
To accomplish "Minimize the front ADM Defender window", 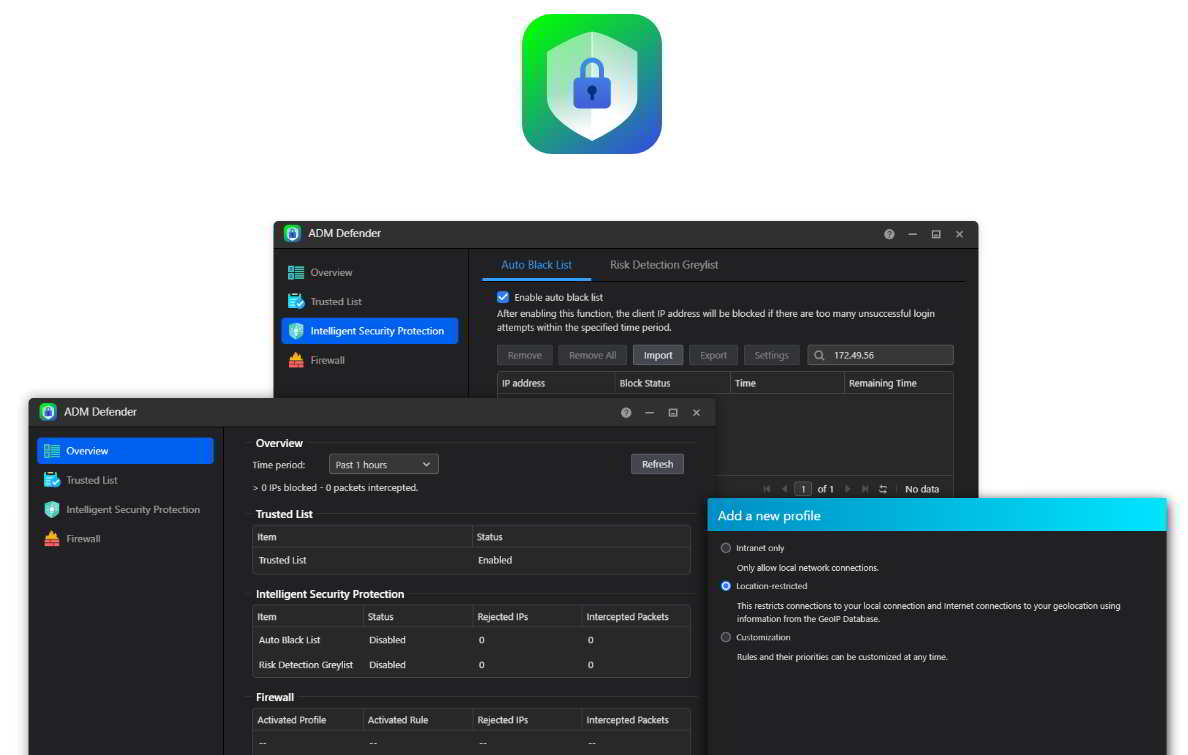I will point(649,412).
